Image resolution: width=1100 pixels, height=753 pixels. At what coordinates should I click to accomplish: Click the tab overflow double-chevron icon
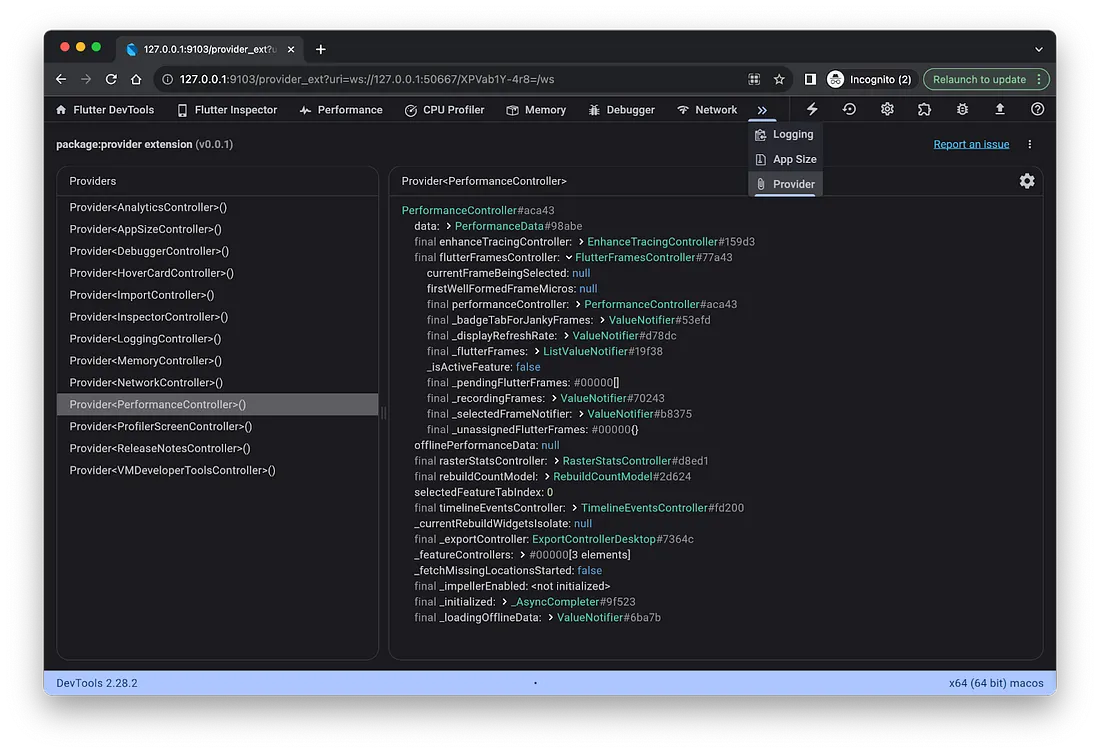[762, 110]
